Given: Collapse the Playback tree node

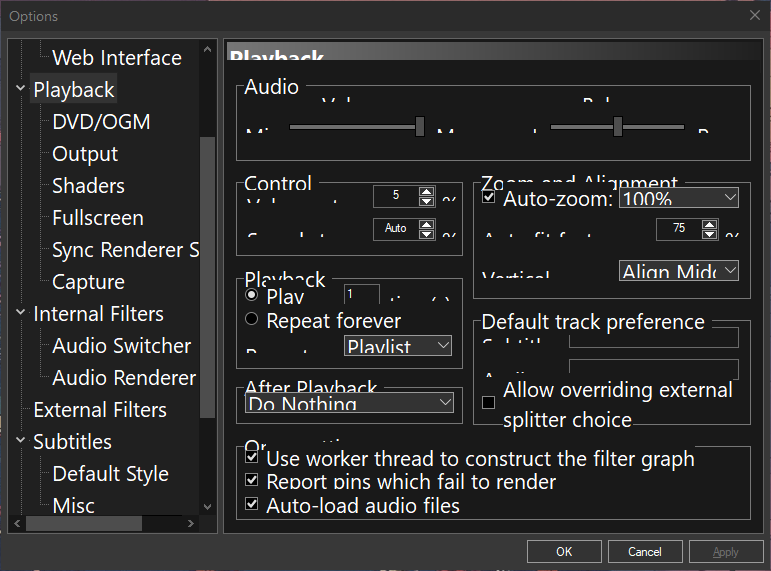Looking at the screenshot, I should click(21, 89).
